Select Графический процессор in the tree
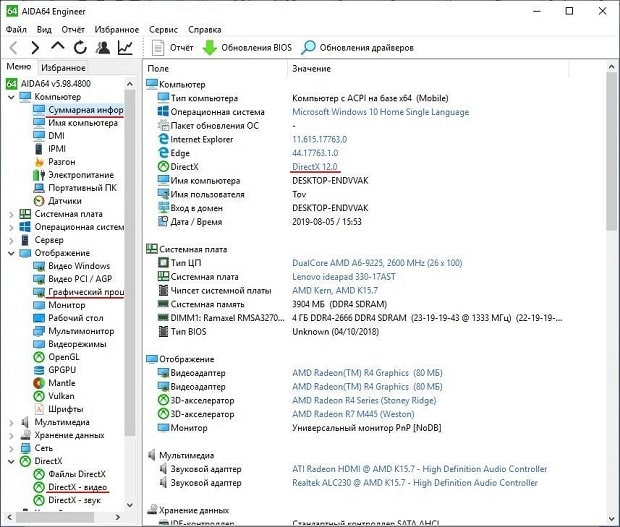The image size is (620, 527). click(85, 292)
